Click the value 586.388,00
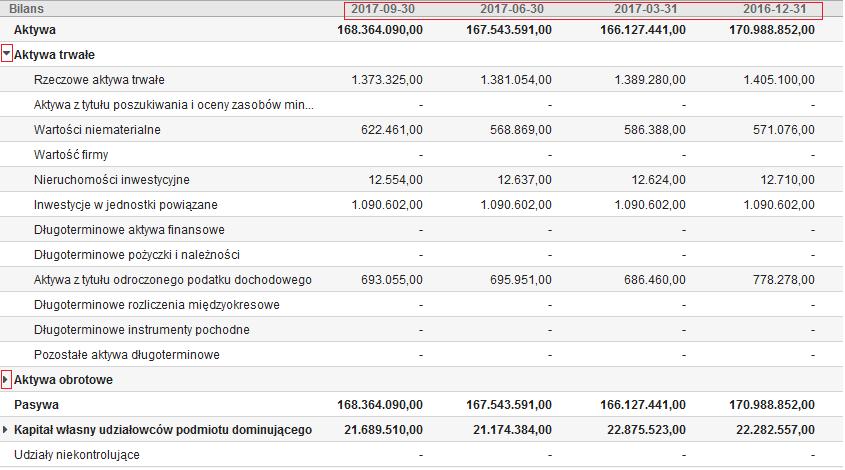Image resolution: width=845 pixels, height=470 pixels. point(655,129)
